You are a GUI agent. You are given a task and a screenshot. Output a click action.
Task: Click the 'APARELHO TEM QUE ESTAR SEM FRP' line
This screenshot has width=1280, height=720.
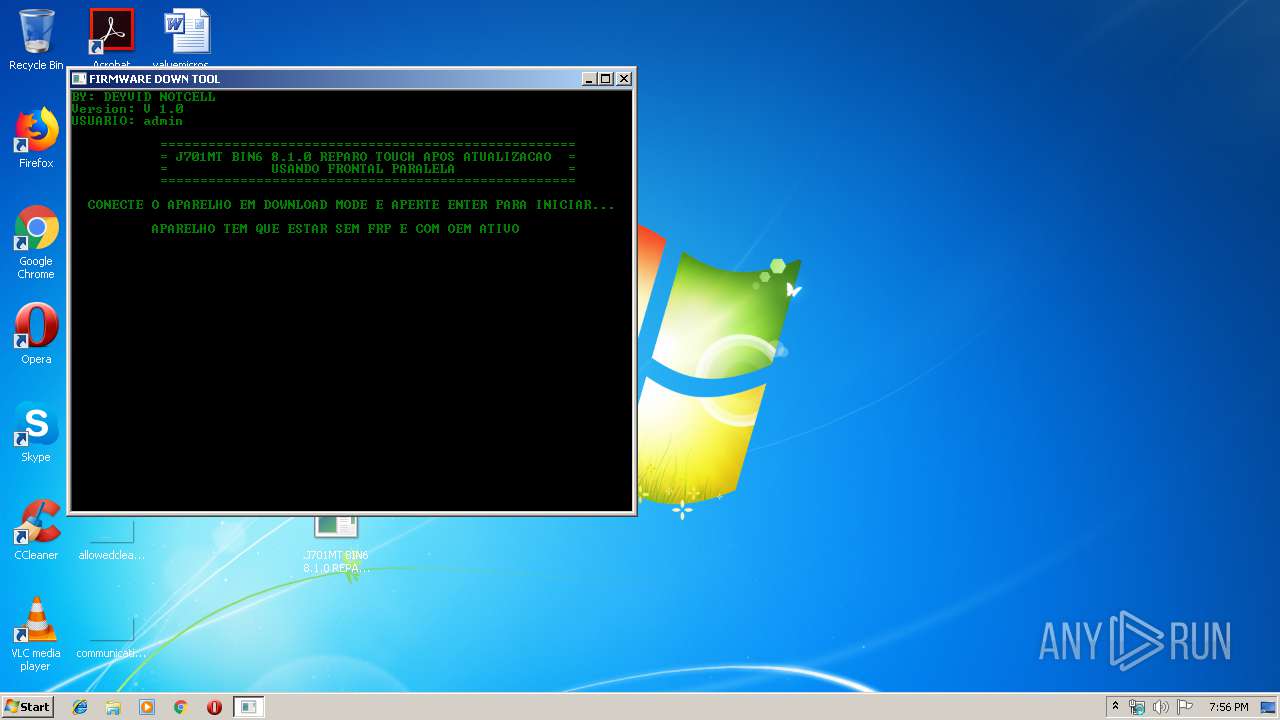coord(335,228)
